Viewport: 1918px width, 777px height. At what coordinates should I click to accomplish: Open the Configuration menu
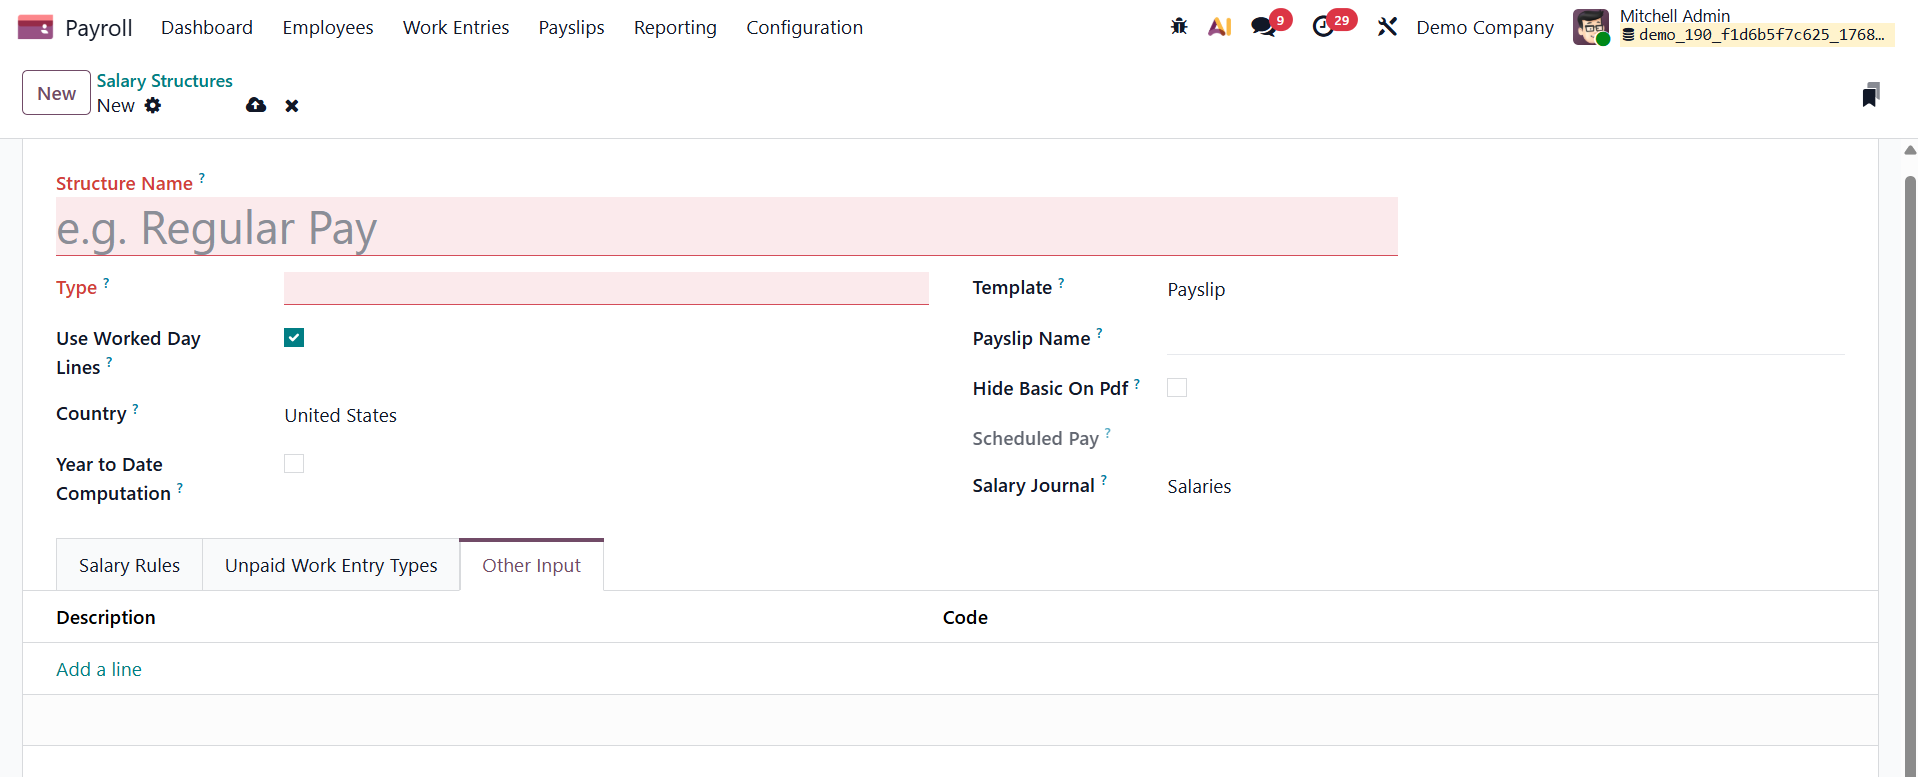[805, 27]
